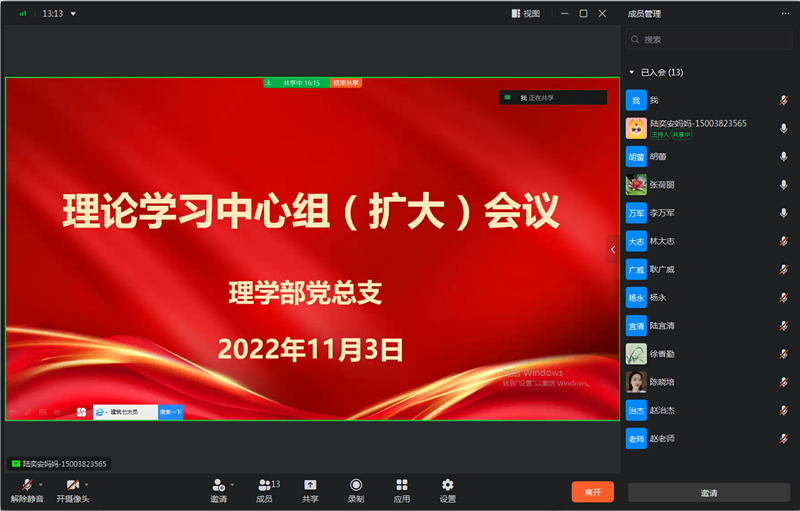800x511 pixels.
Task: Click the invite (邀请) icon in toolbar
Action: coord(218,485)
